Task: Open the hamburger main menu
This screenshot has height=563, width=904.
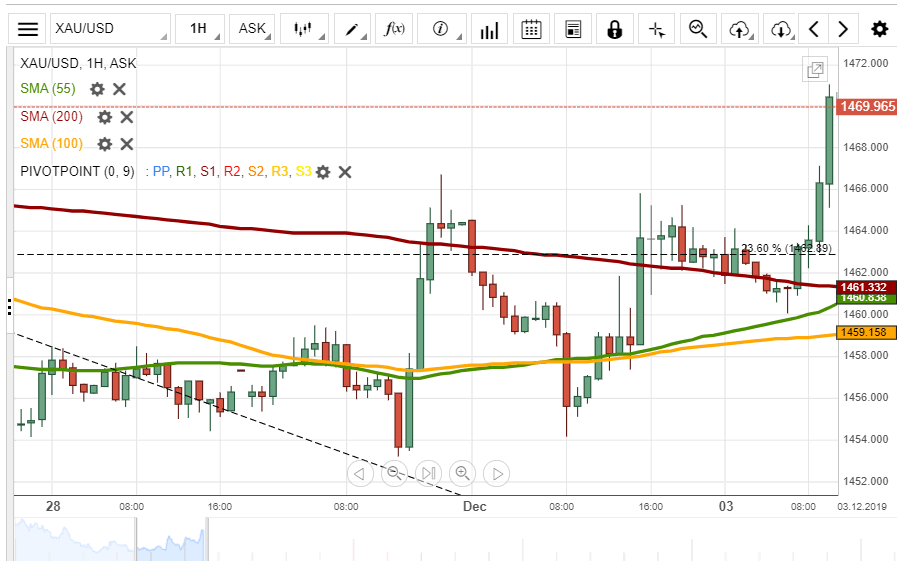Action: click(27, 29)
